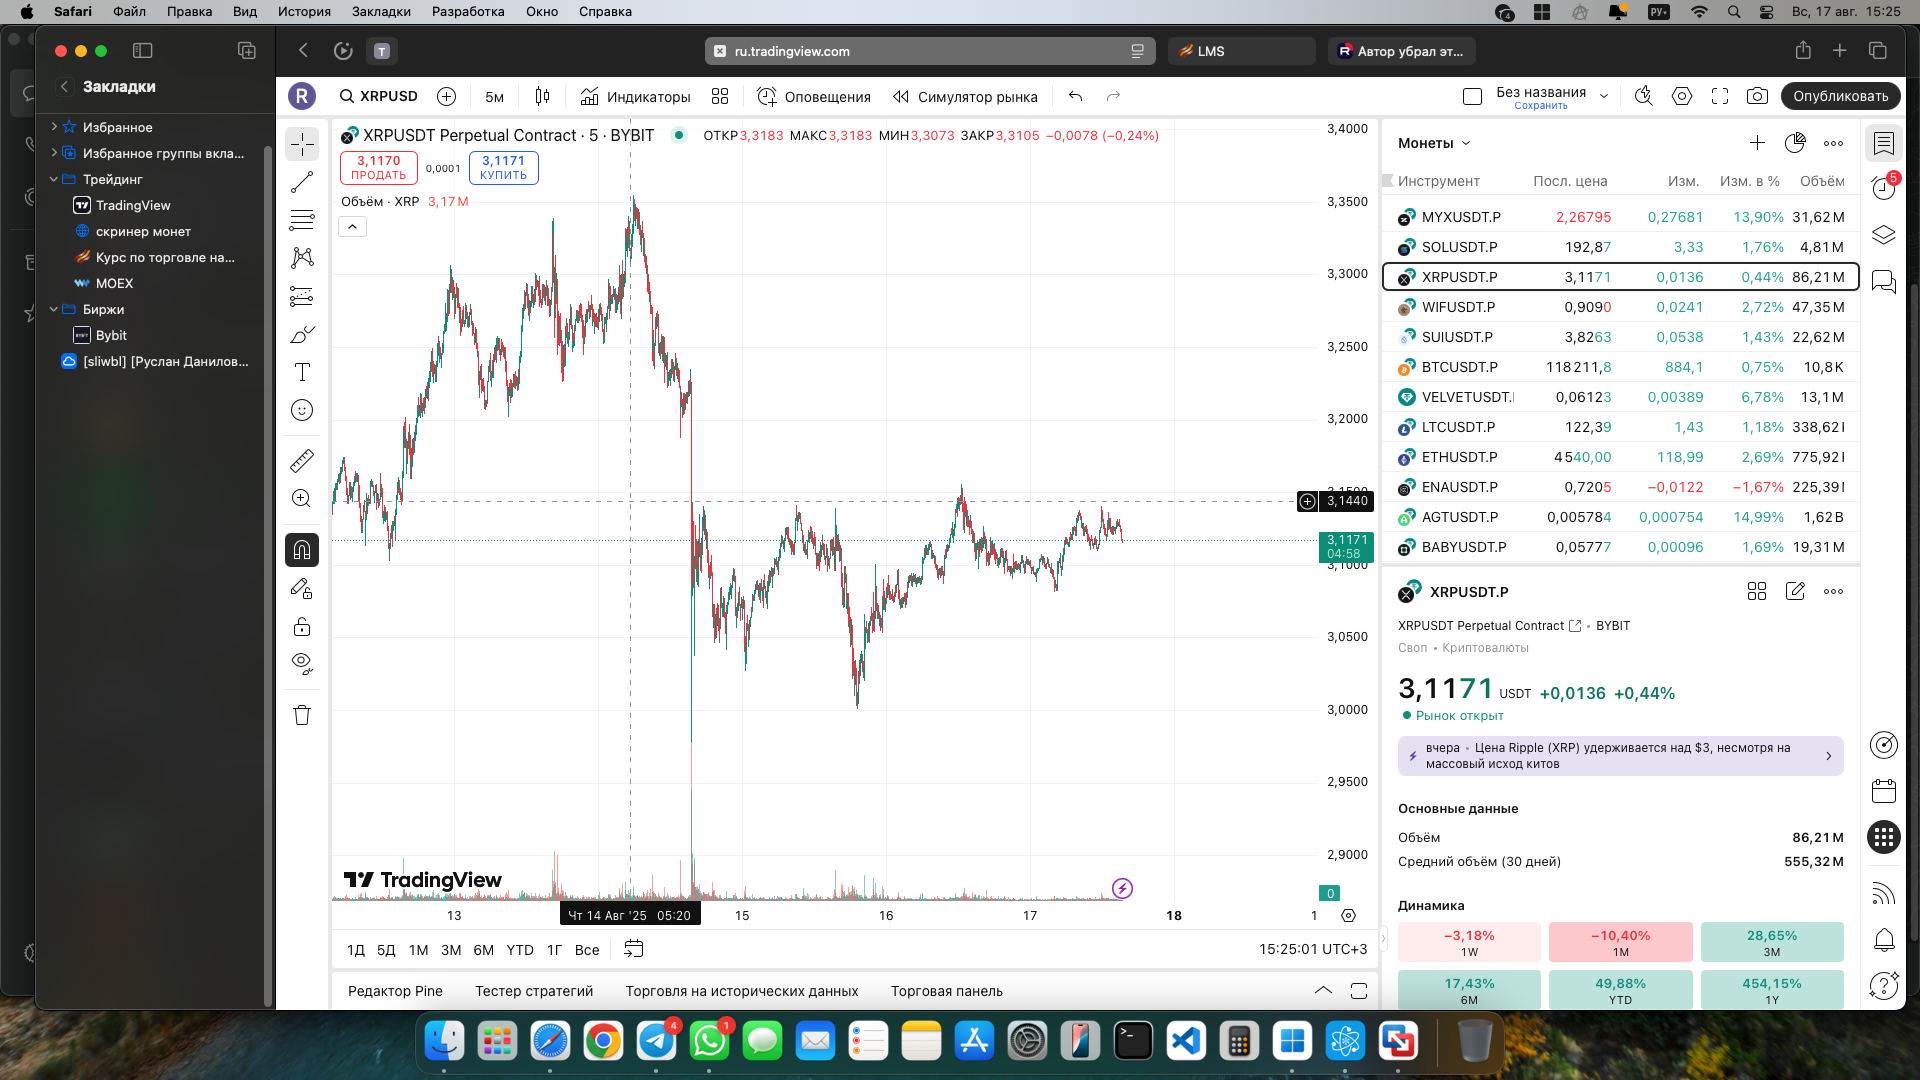Select BTCUSDT.P row in watchlist

coord(1620,367)
